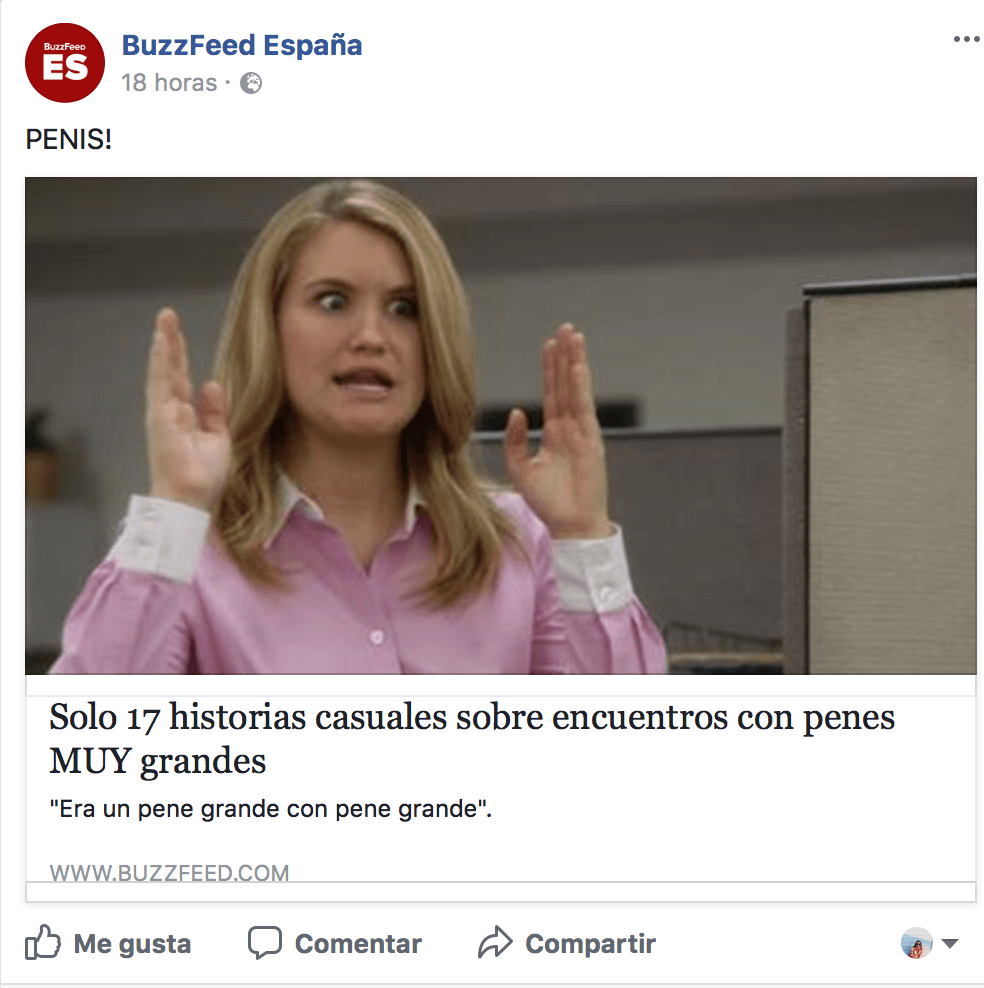Viewport: 984px width, 988px height.
Task: Expand the post-as identity dropdown arrow
Action: (x=950, y=944)
